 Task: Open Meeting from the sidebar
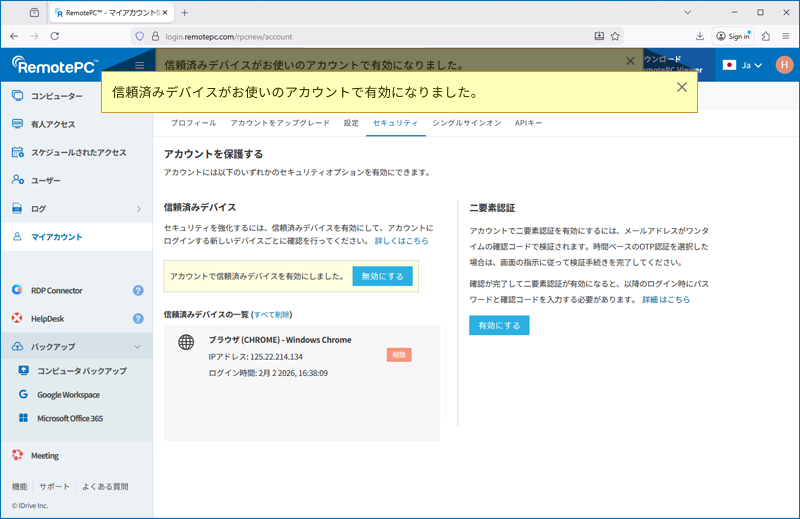coord(44,455)
